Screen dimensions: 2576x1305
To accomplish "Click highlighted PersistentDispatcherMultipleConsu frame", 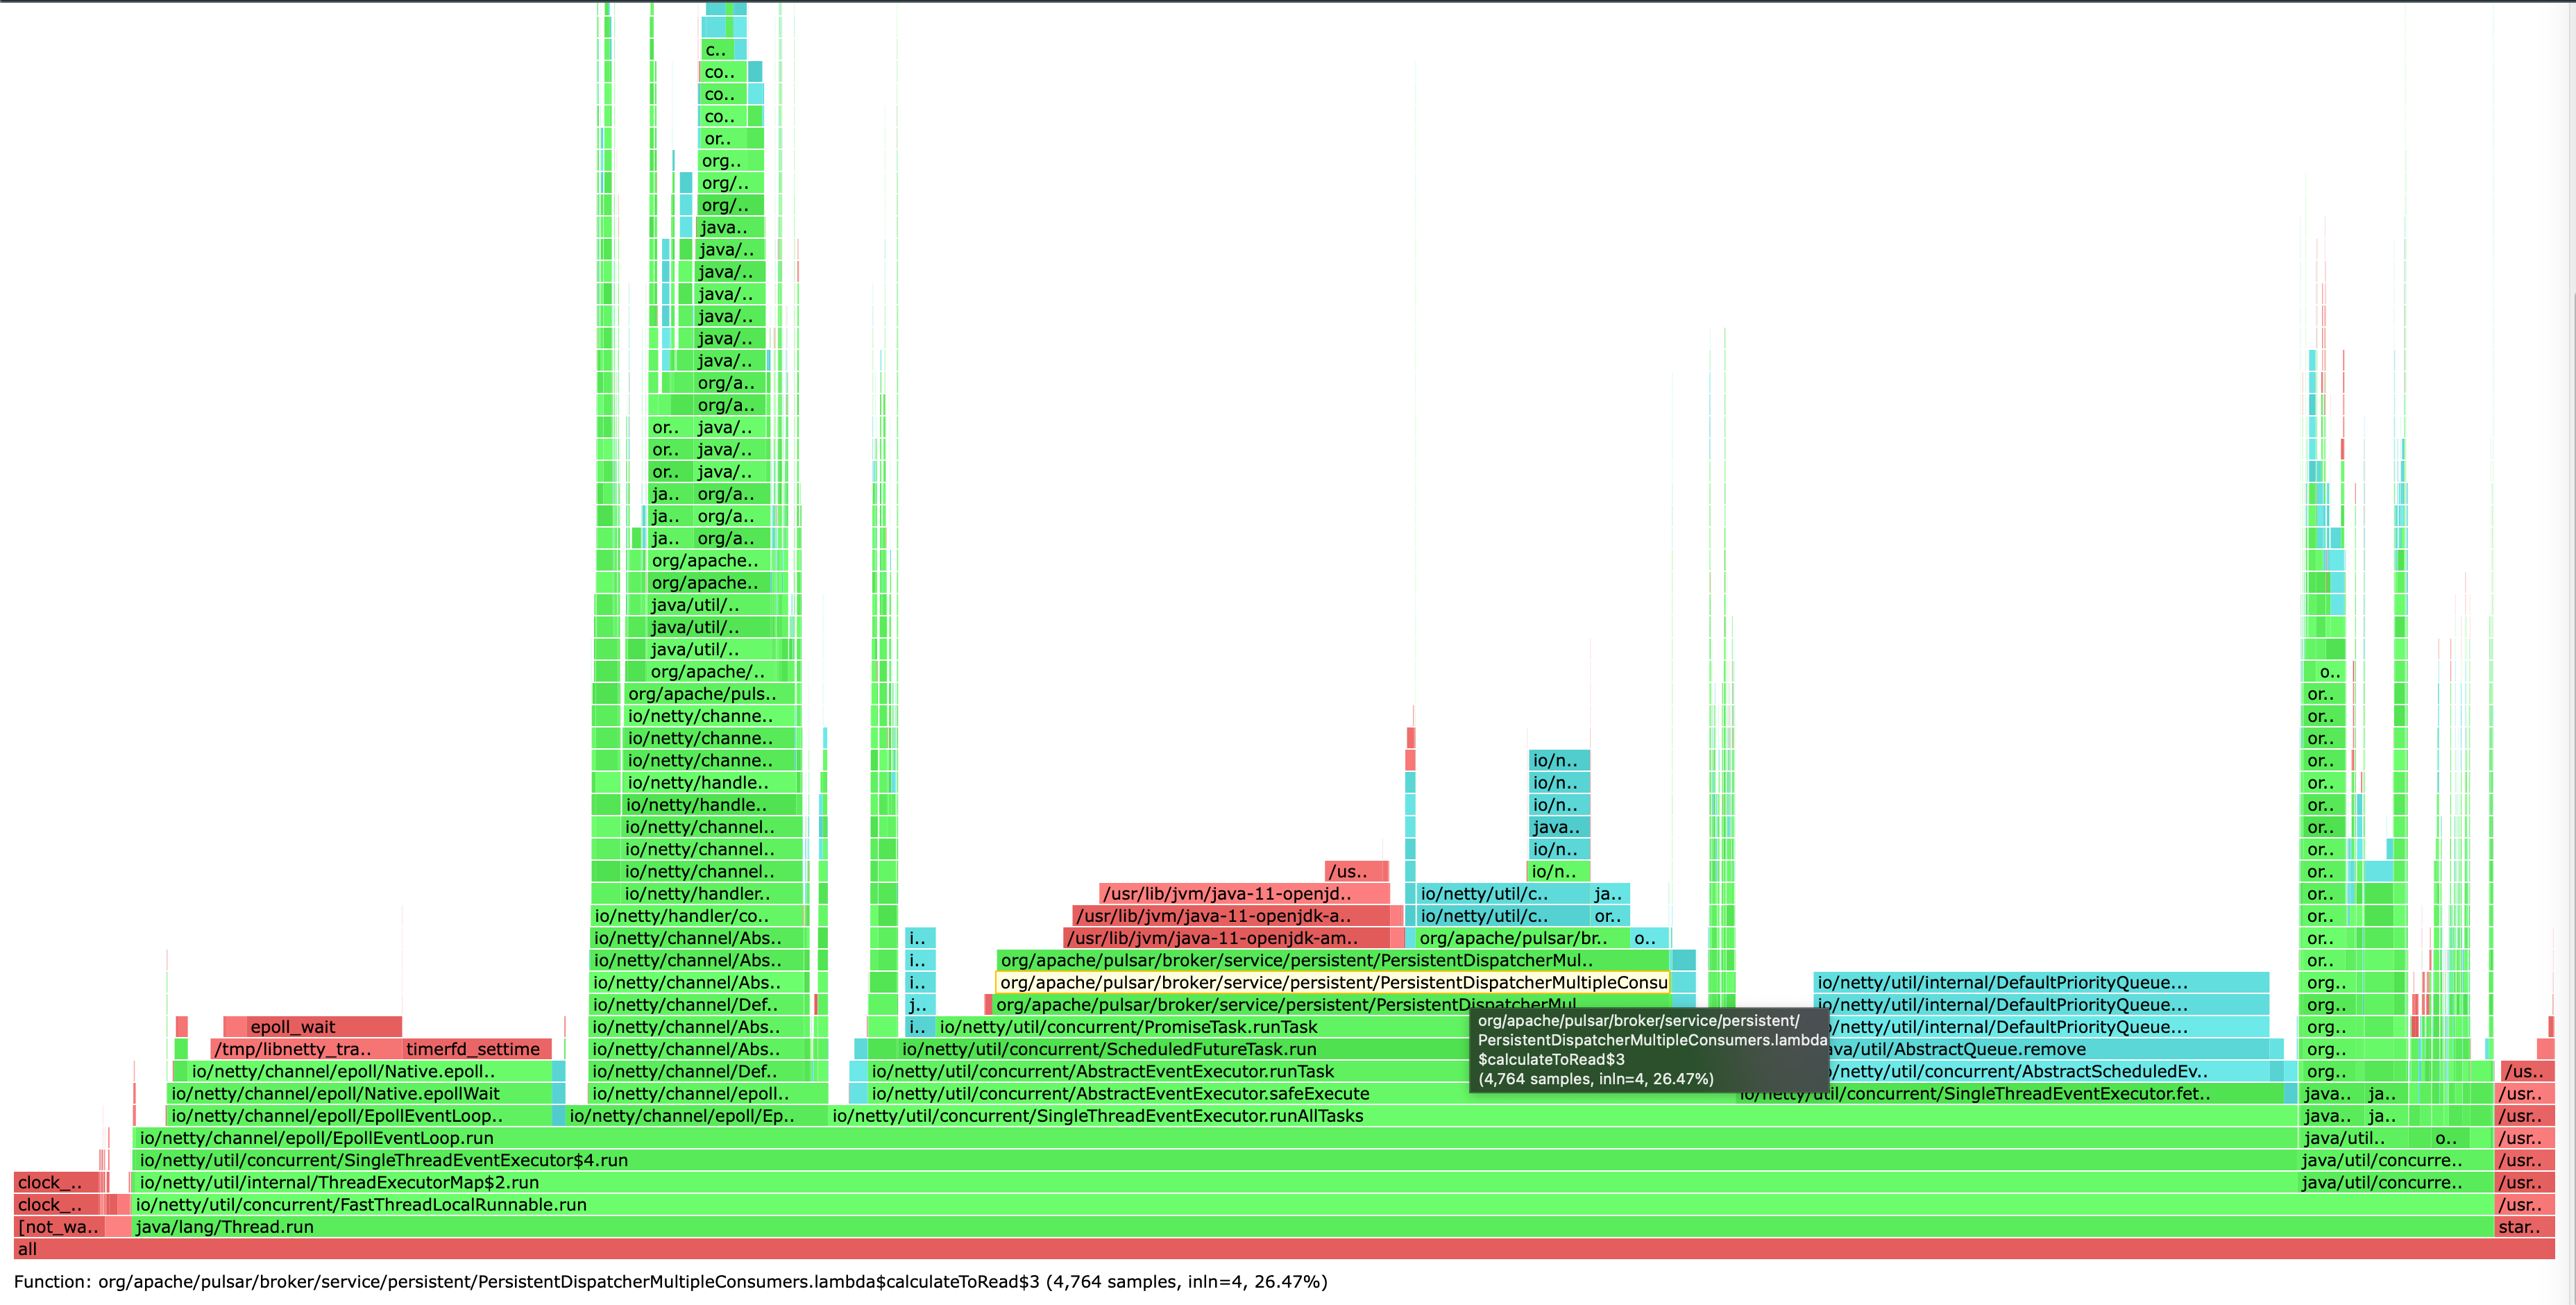I will tap(1332, 983).
